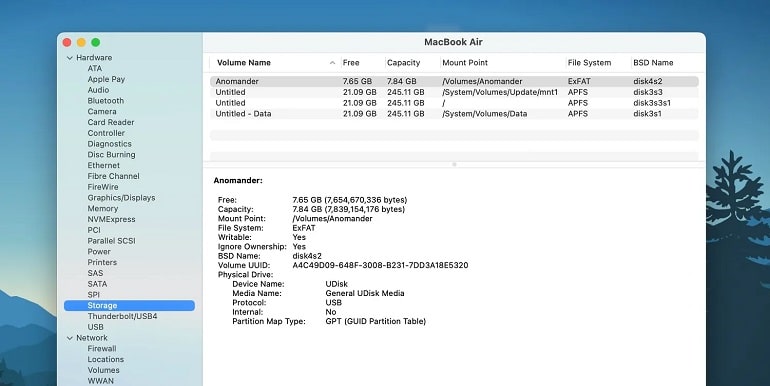The height and width of the screenshot is (386, 770).
Task: Select Apple Pay in the sidebar
Action: click(106, 80)
